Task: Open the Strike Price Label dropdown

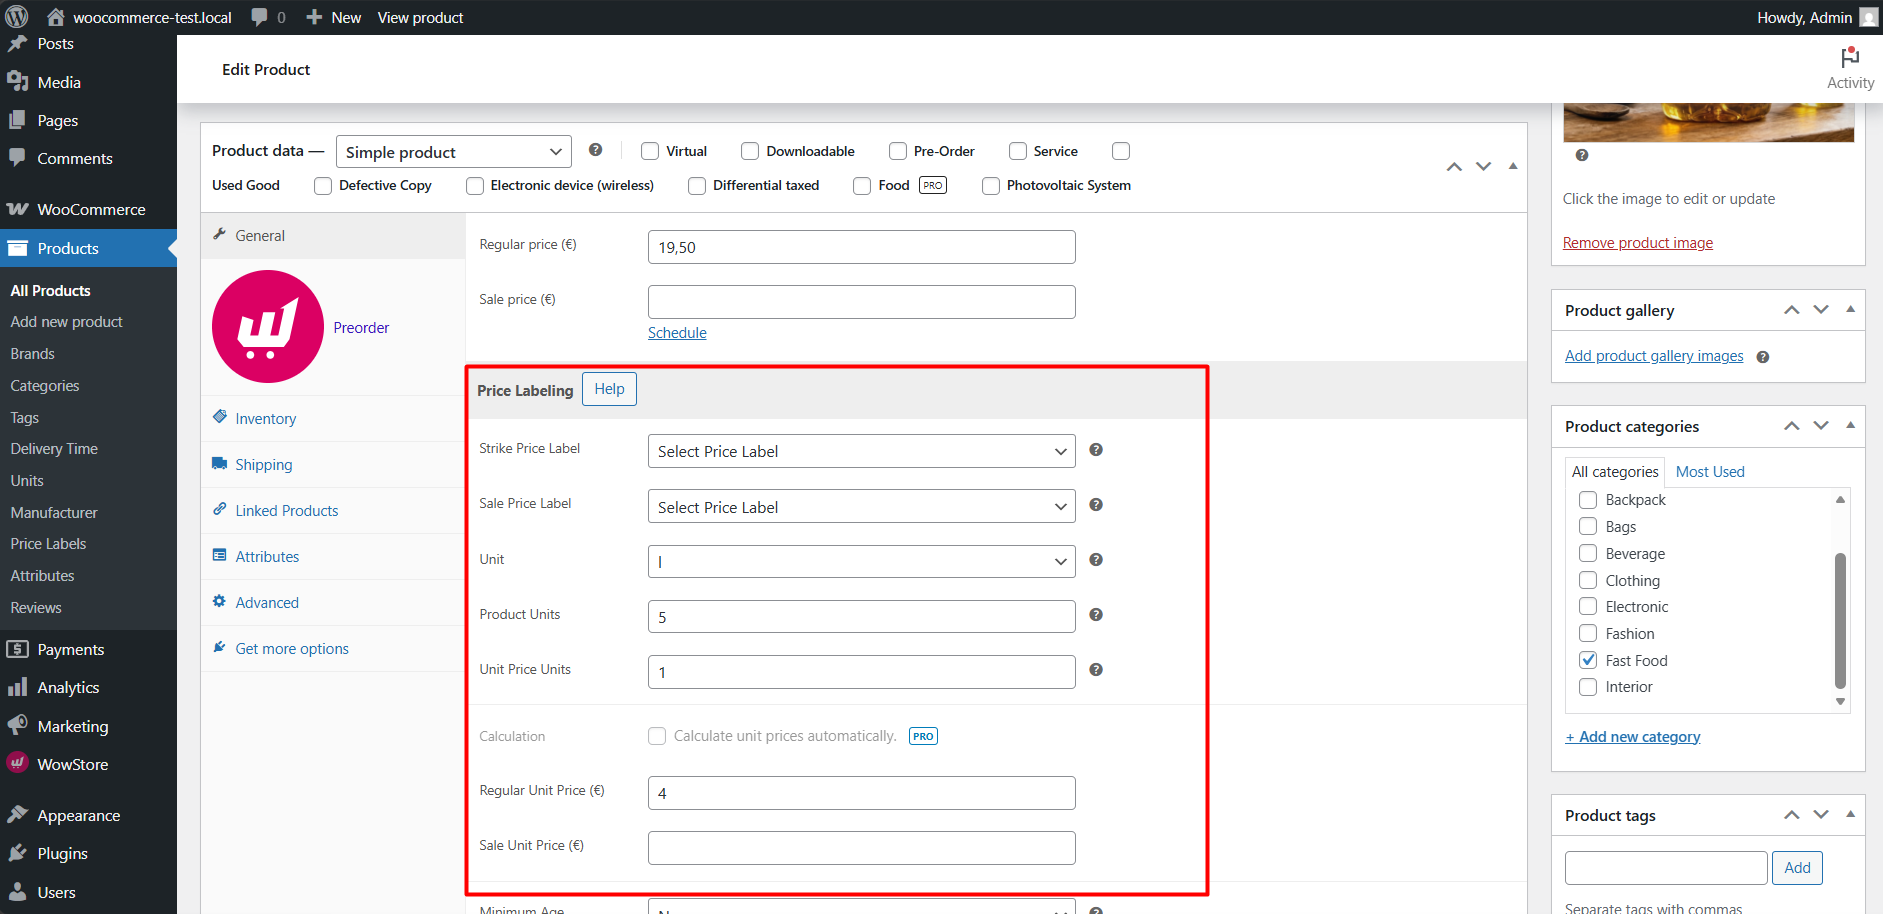Action: pos(860,451)
